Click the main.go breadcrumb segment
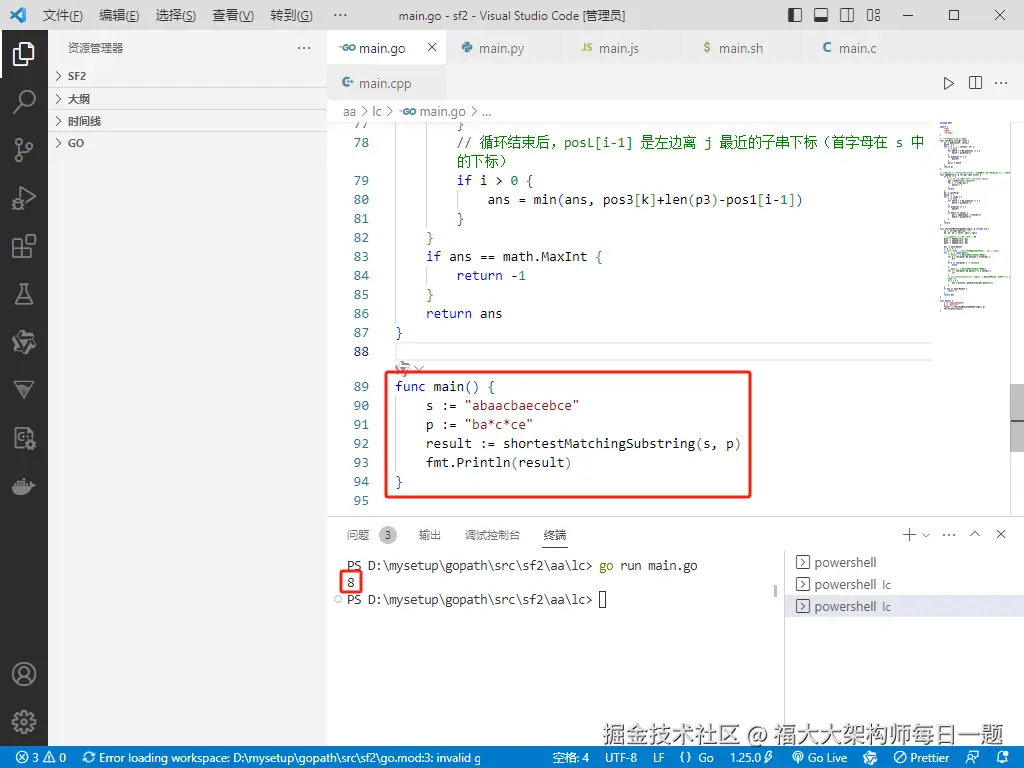1024x768 pixels. pos(434,112)
